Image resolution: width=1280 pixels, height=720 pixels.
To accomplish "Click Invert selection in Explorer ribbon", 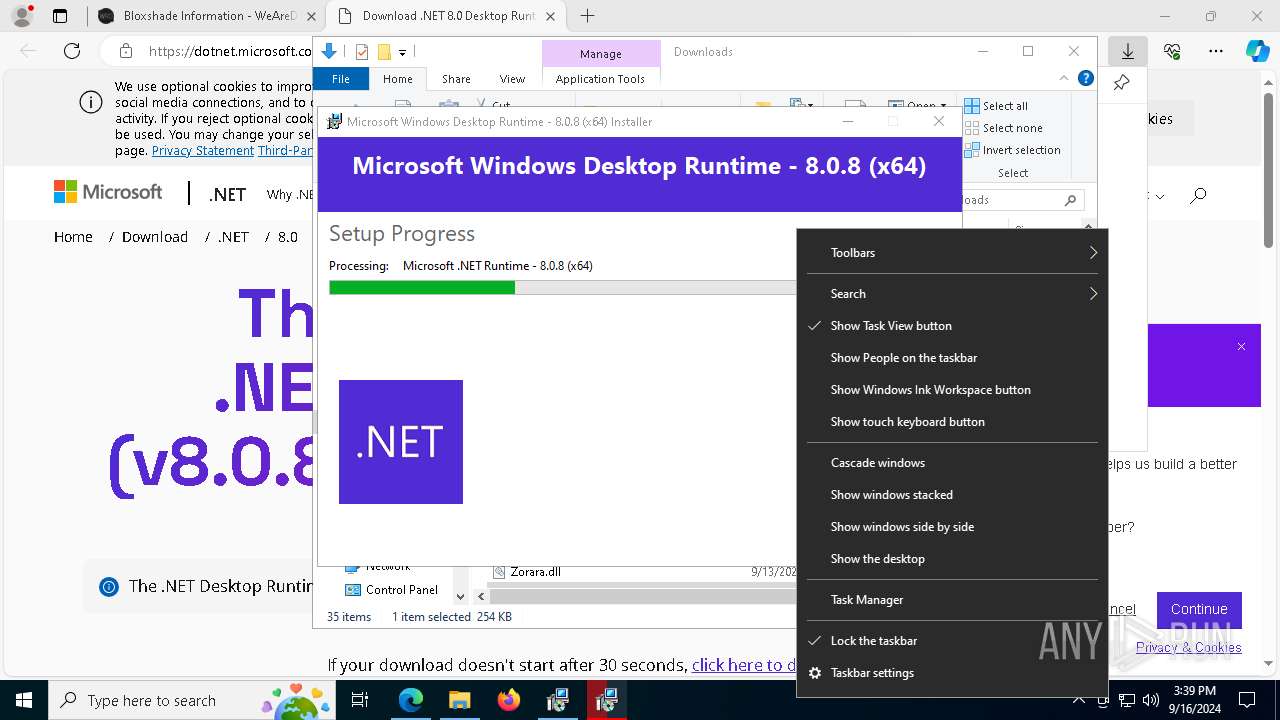I will pyautogui.click(x=1012, y=150).
